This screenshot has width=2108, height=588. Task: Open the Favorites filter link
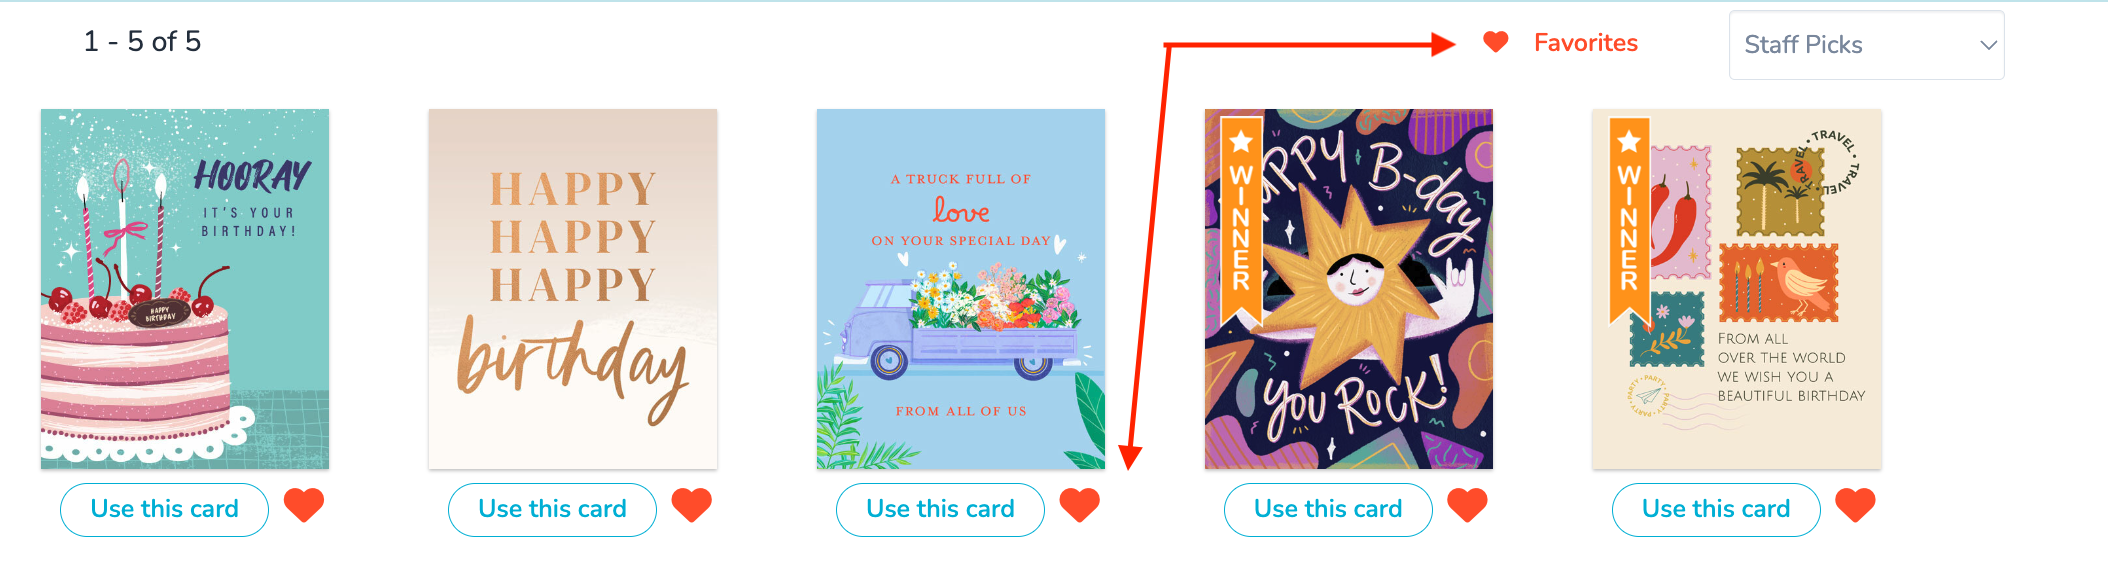click(1586, 43)
